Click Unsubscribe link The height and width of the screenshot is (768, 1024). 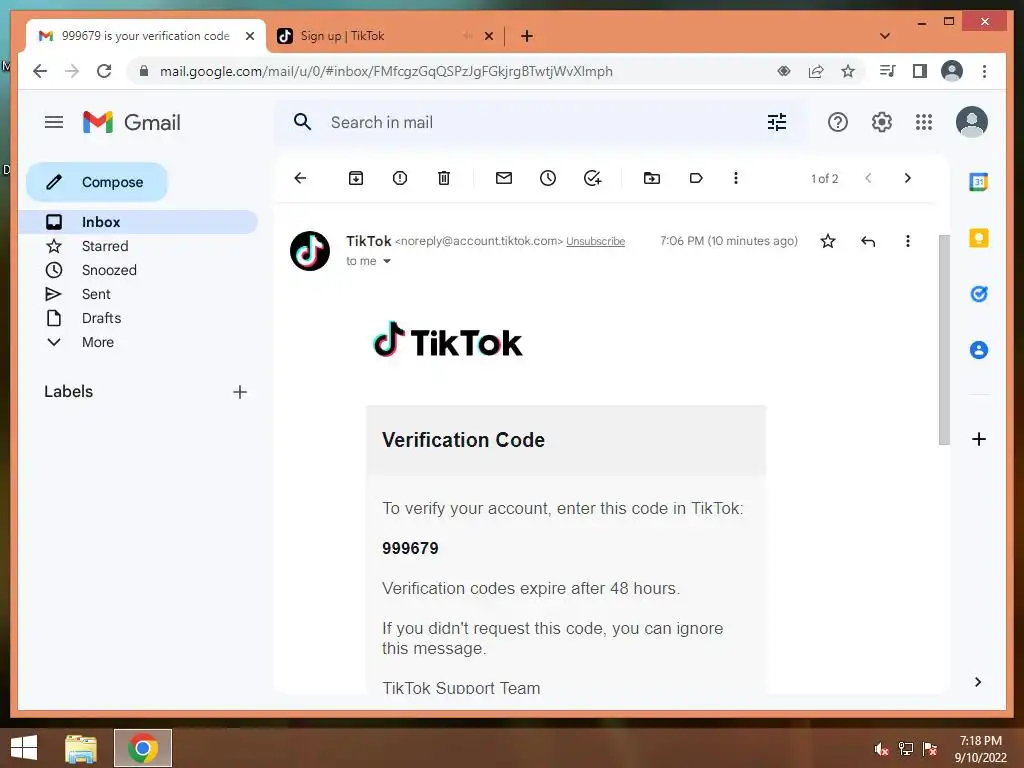tap(596, 242)
